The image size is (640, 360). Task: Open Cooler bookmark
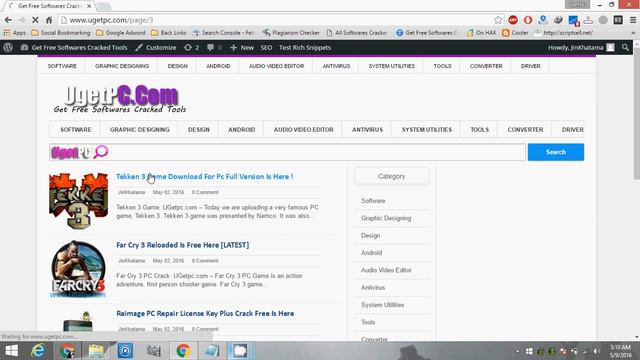[516, 33]
